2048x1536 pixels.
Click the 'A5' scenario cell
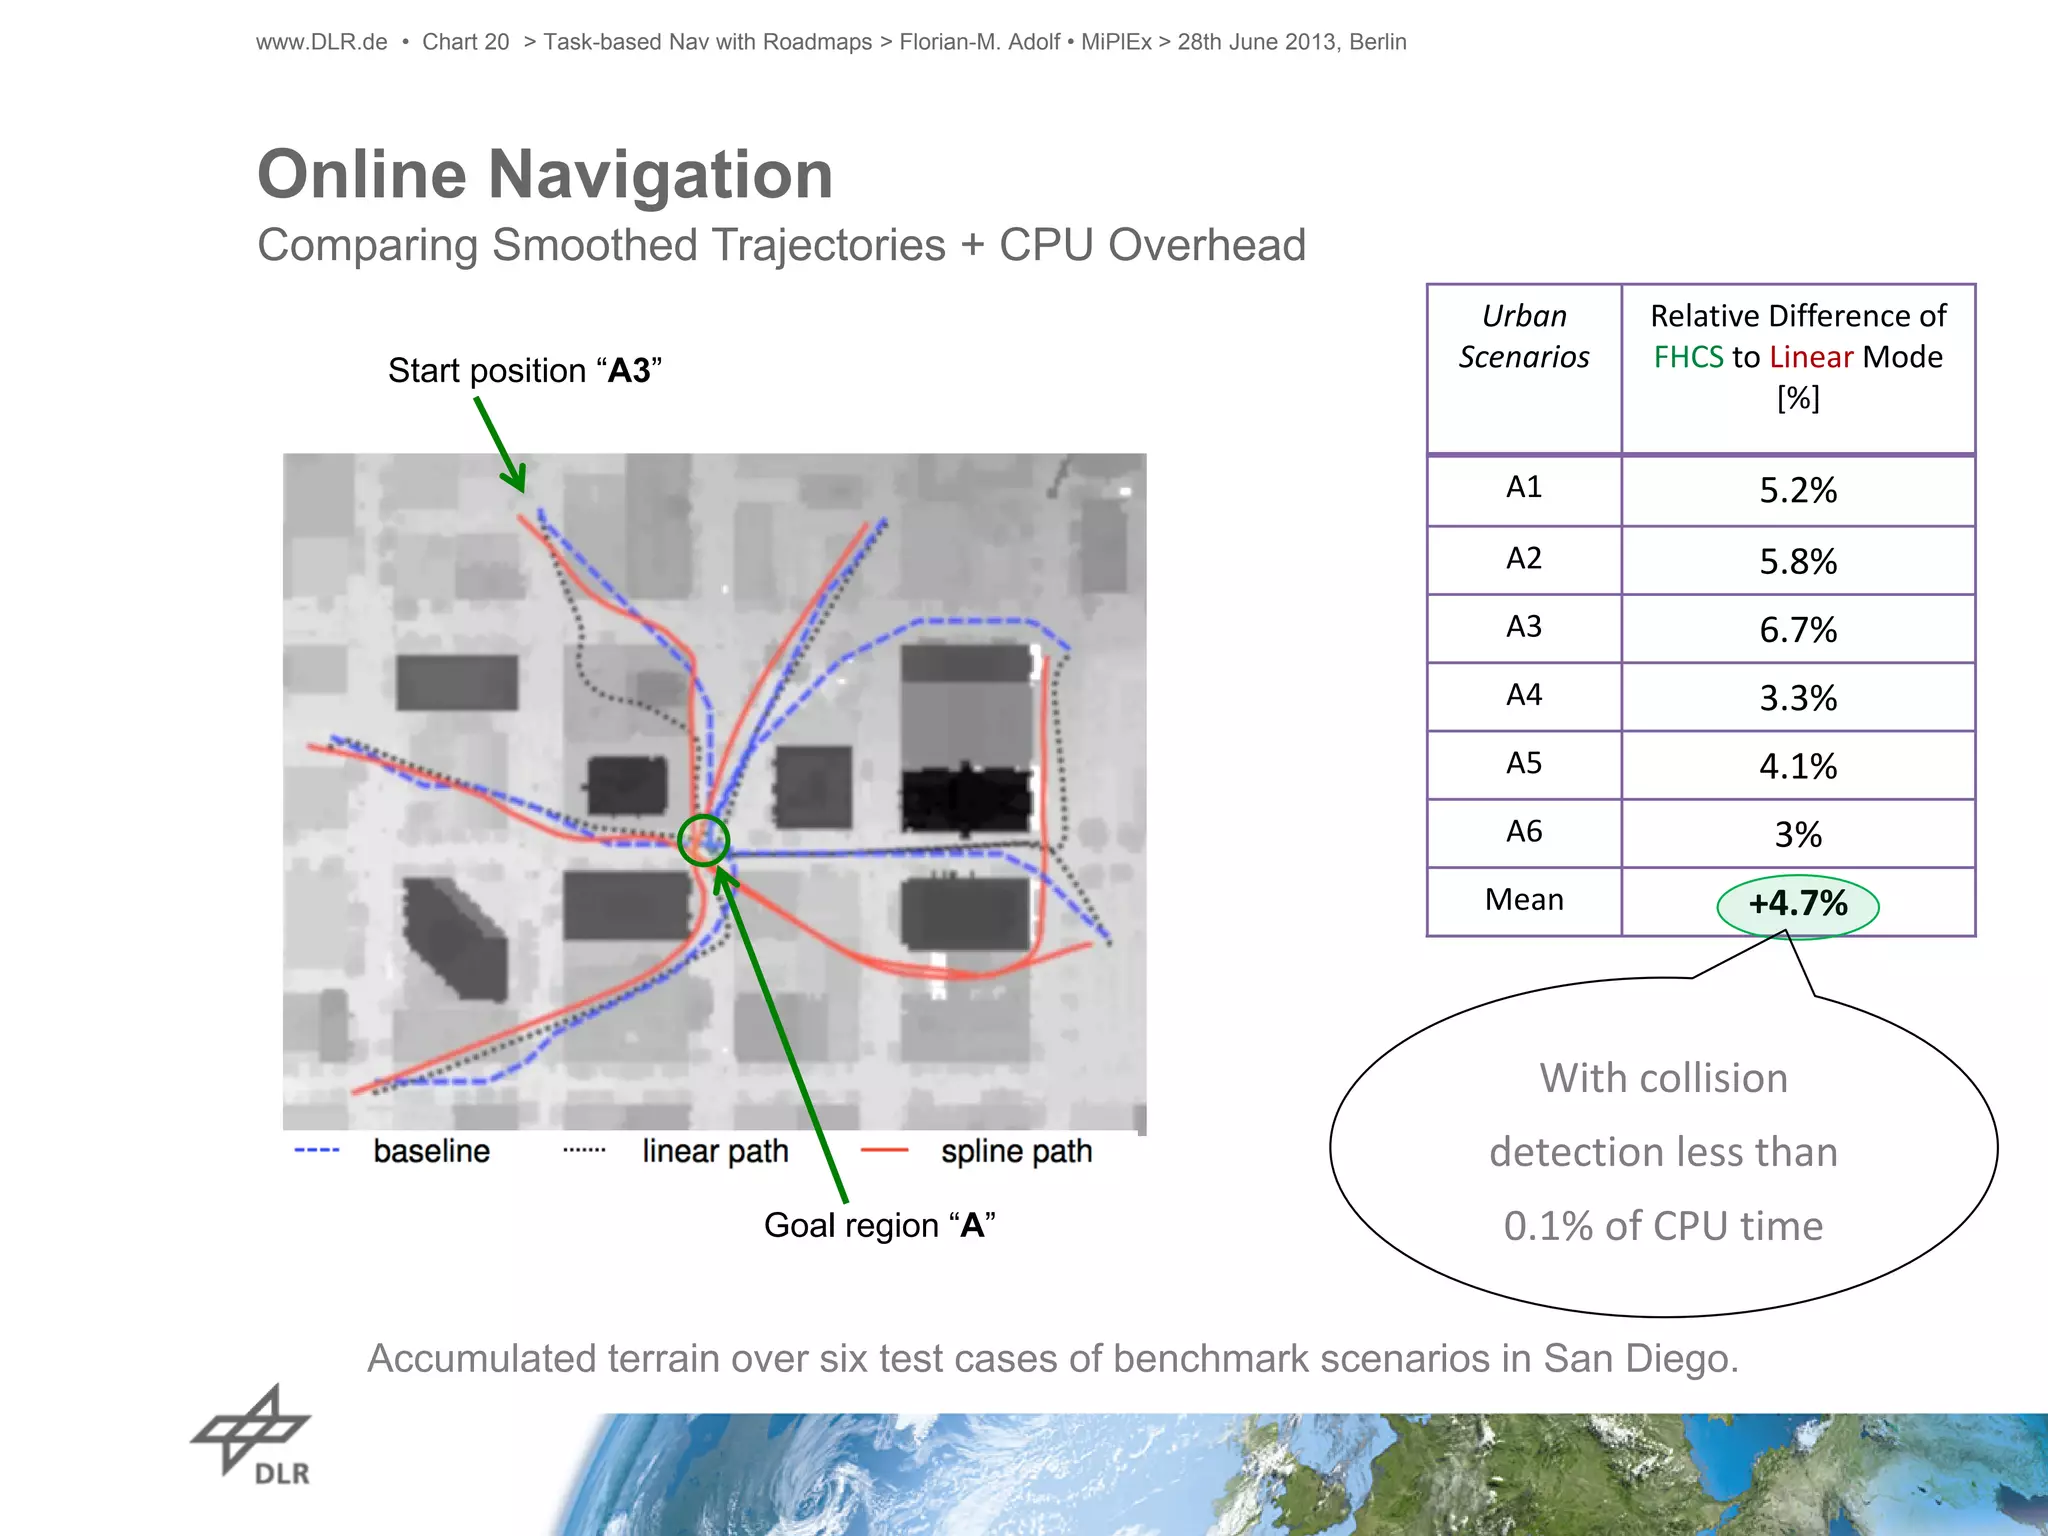[x=1524, y=763]
